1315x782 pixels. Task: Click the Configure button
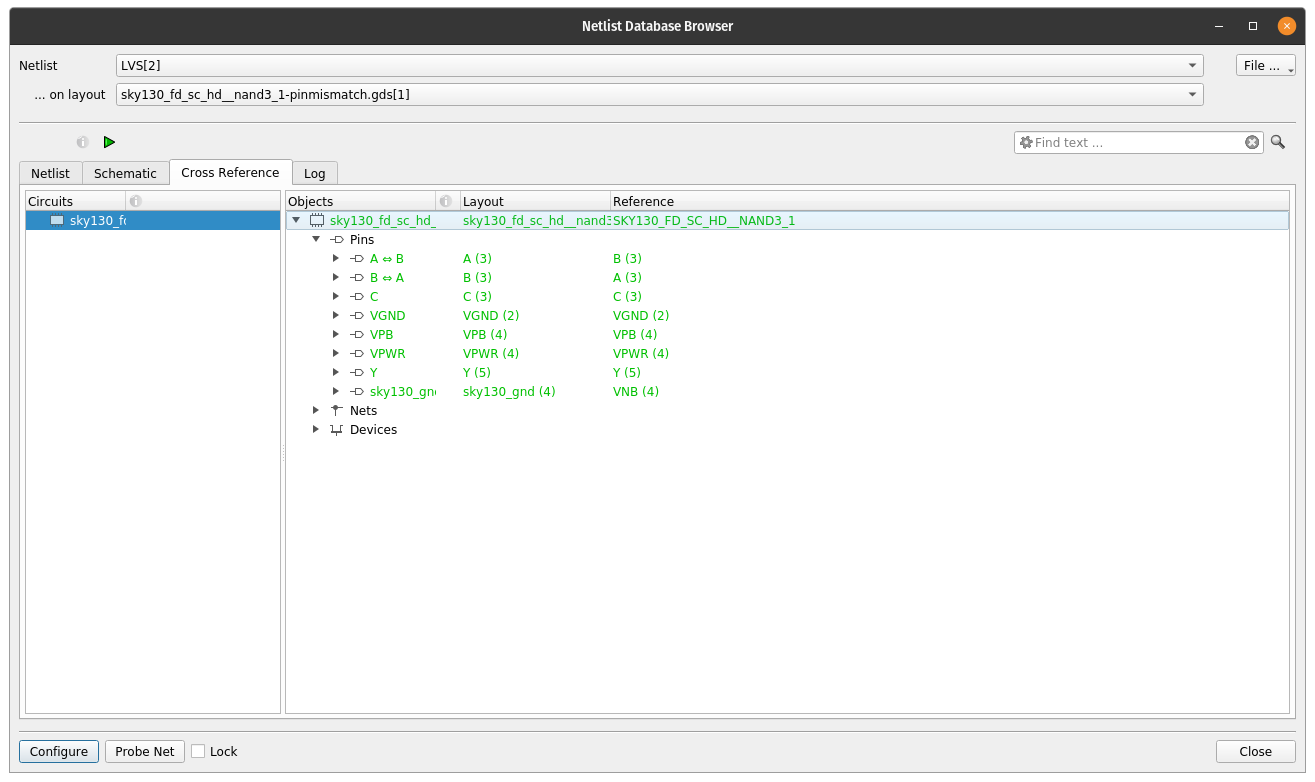(59, 751)
